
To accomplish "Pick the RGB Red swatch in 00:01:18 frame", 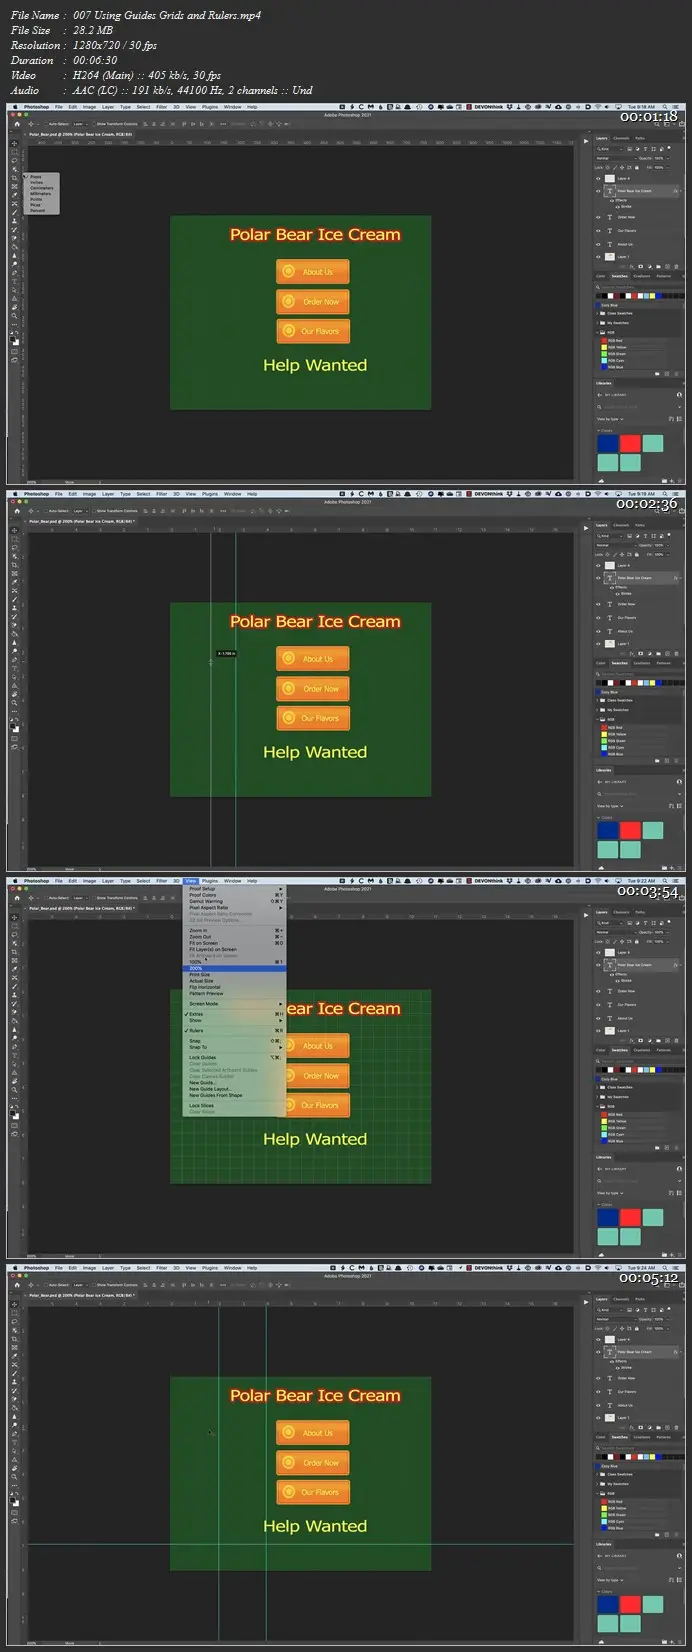I will (604, 340).
